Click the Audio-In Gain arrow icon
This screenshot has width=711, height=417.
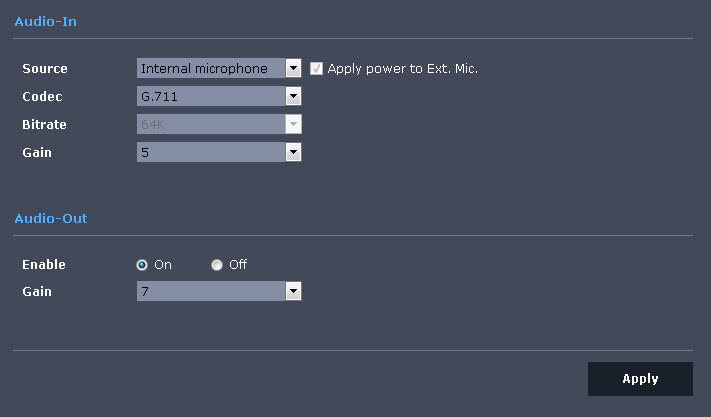tap(293, 152)
